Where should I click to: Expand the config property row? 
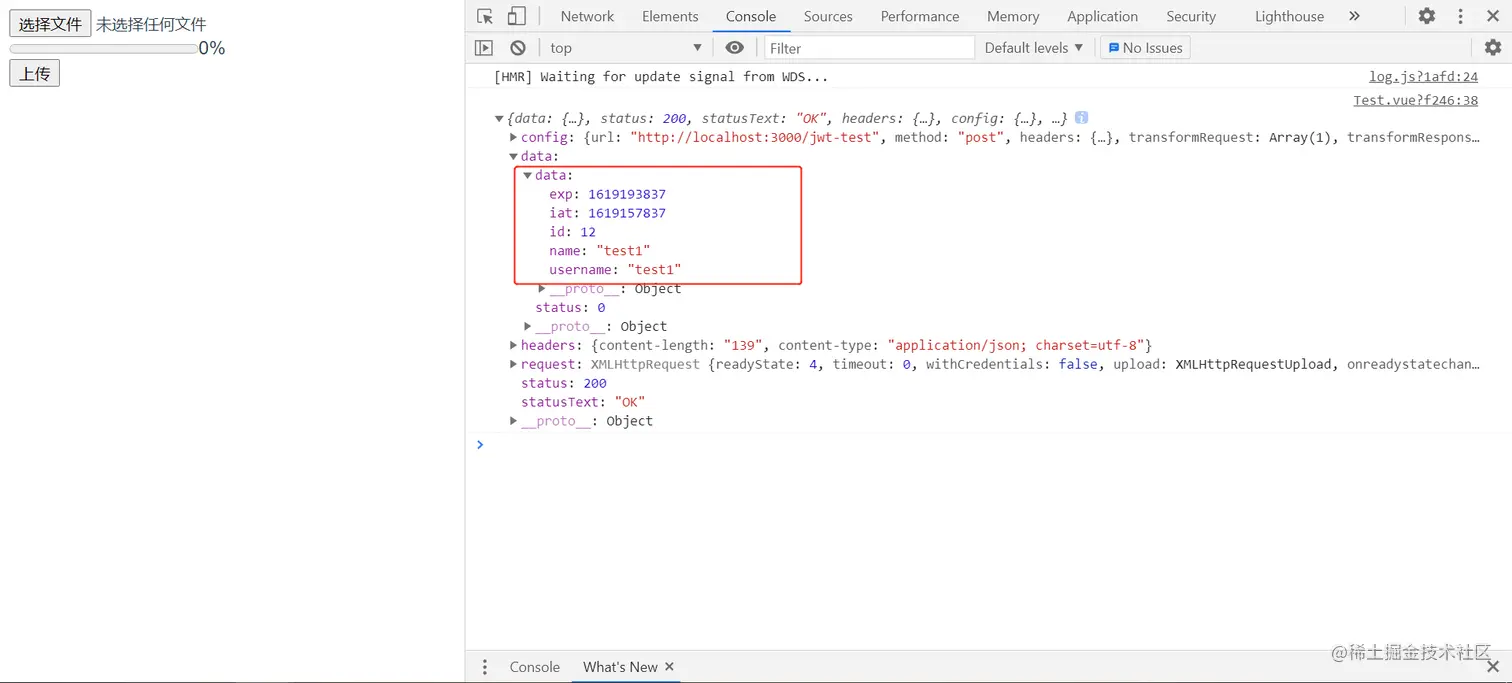coord(513,138)
